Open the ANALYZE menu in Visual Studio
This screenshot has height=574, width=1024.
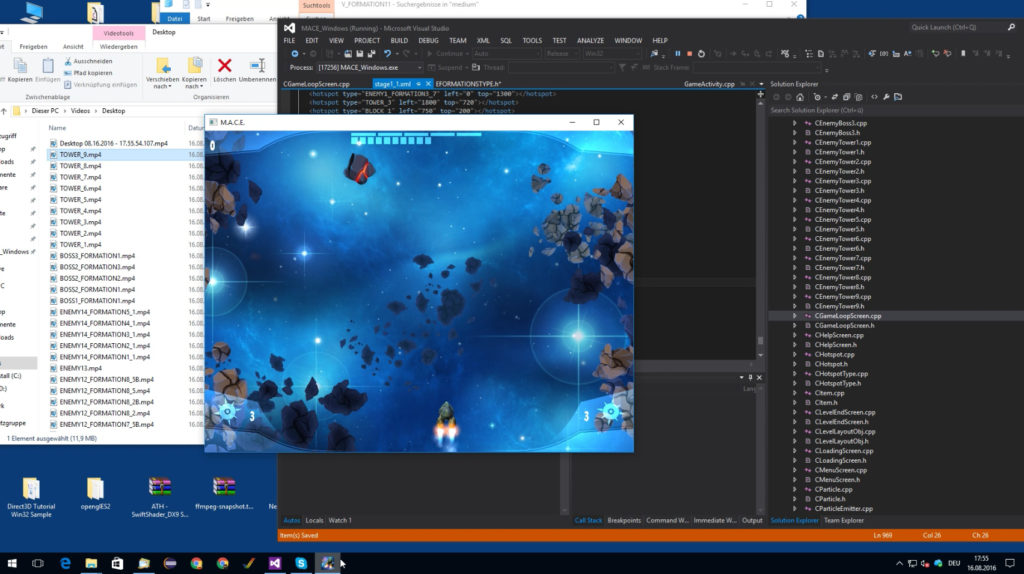pyautogui.click(x=590, y=40)
